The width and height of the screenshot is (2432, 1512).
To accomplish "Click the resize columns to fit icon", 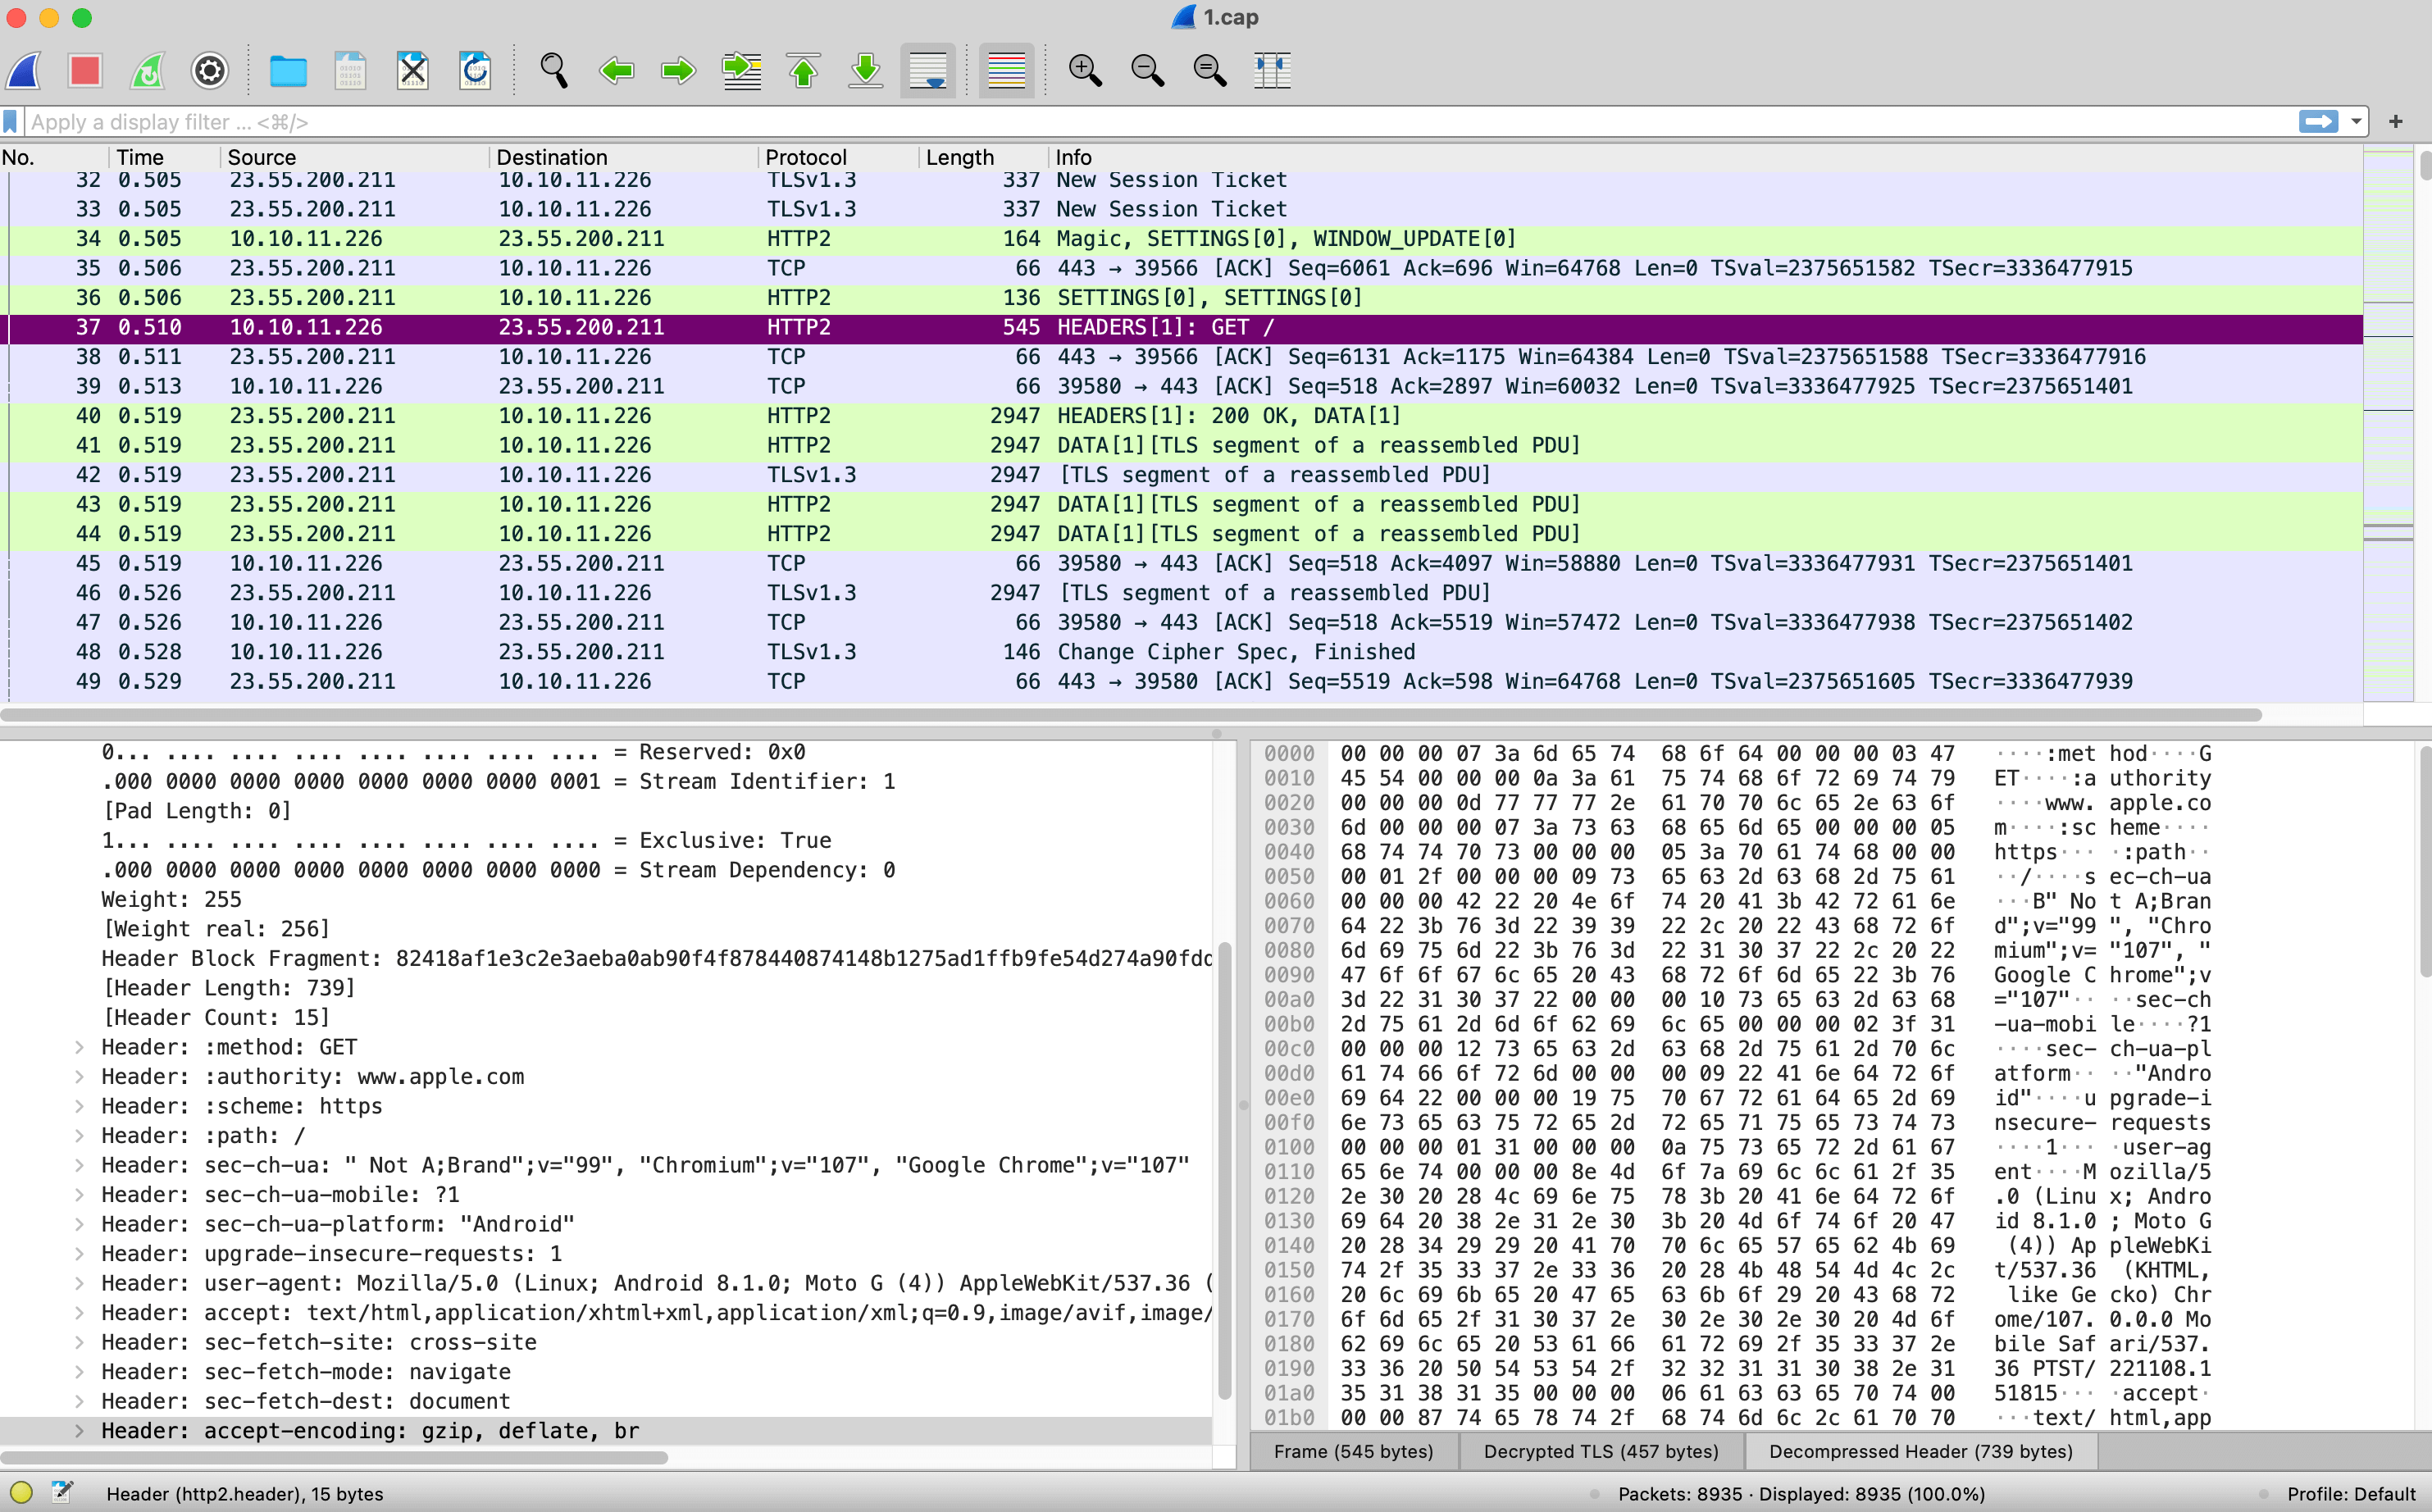I will (1272, 71).
